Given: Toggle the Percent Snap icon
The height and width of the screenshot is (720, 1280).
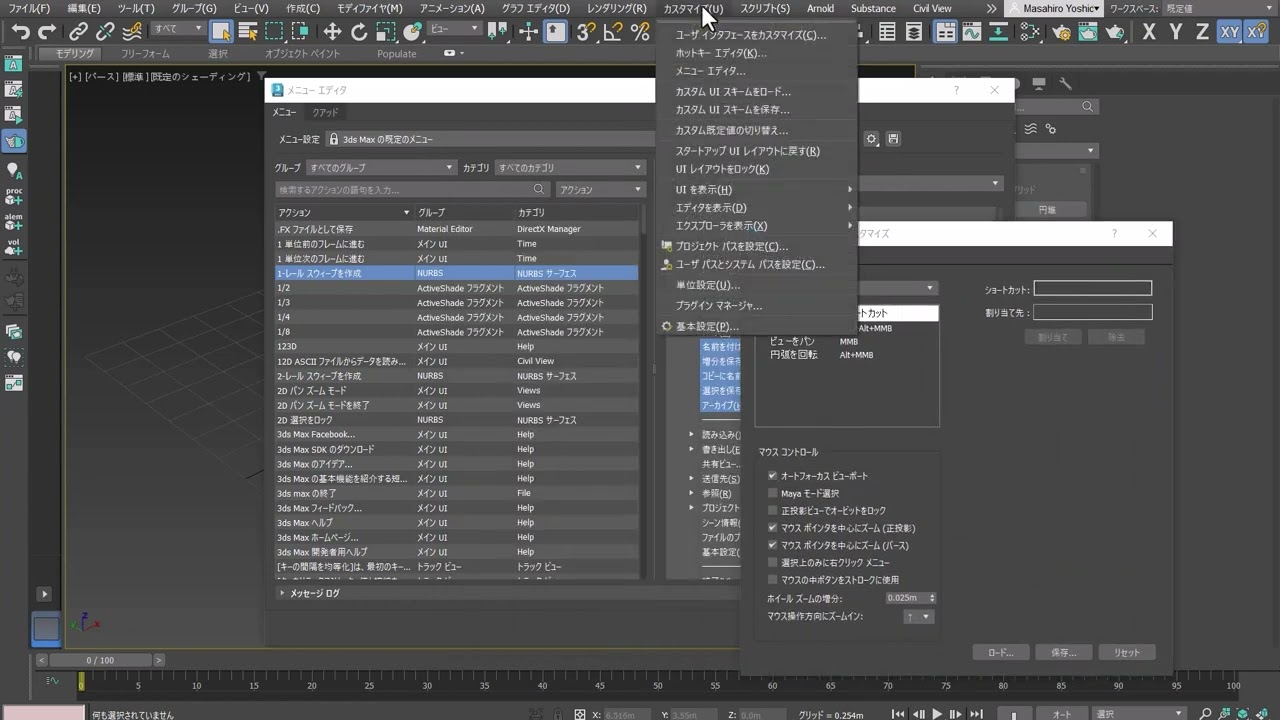Looking at the screenshot, I should point(640,32).
